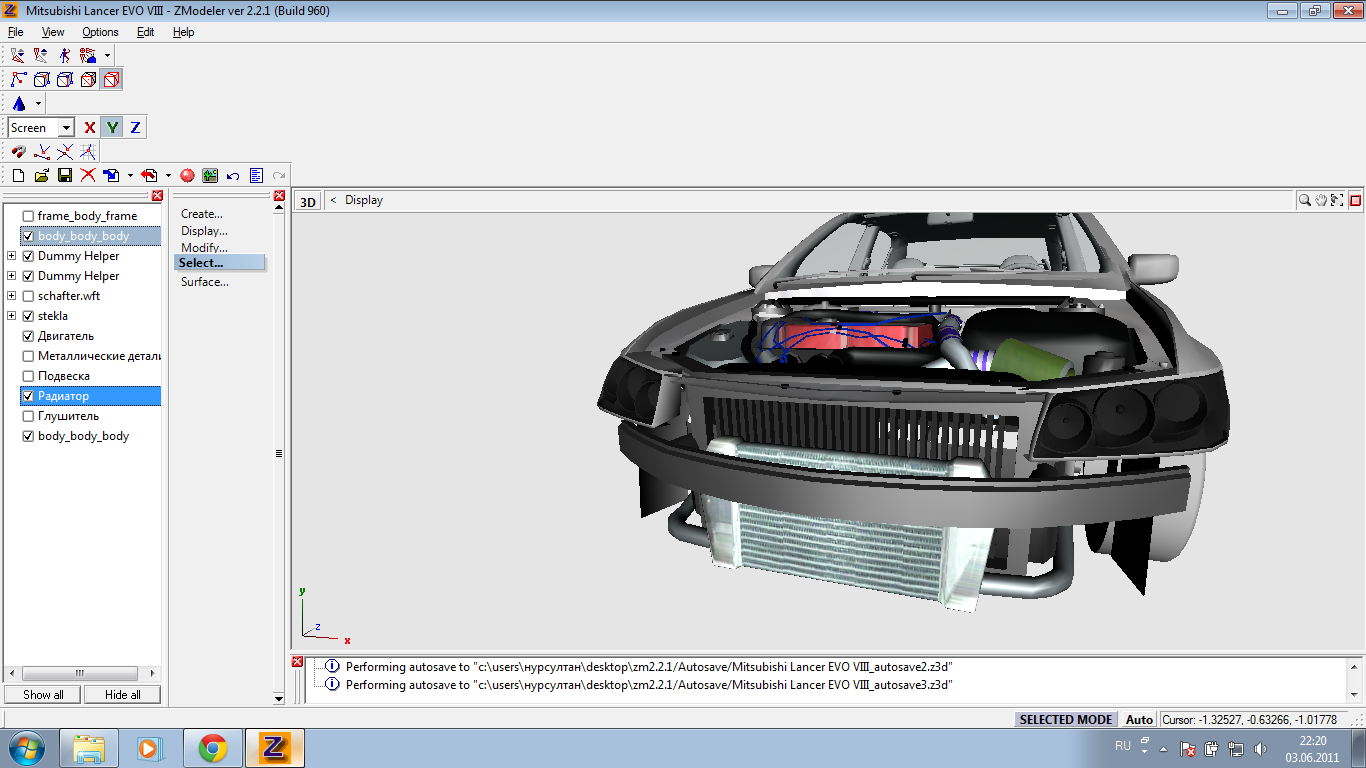
Task: Close the message log panel
Action: click(x=298, y=662)
